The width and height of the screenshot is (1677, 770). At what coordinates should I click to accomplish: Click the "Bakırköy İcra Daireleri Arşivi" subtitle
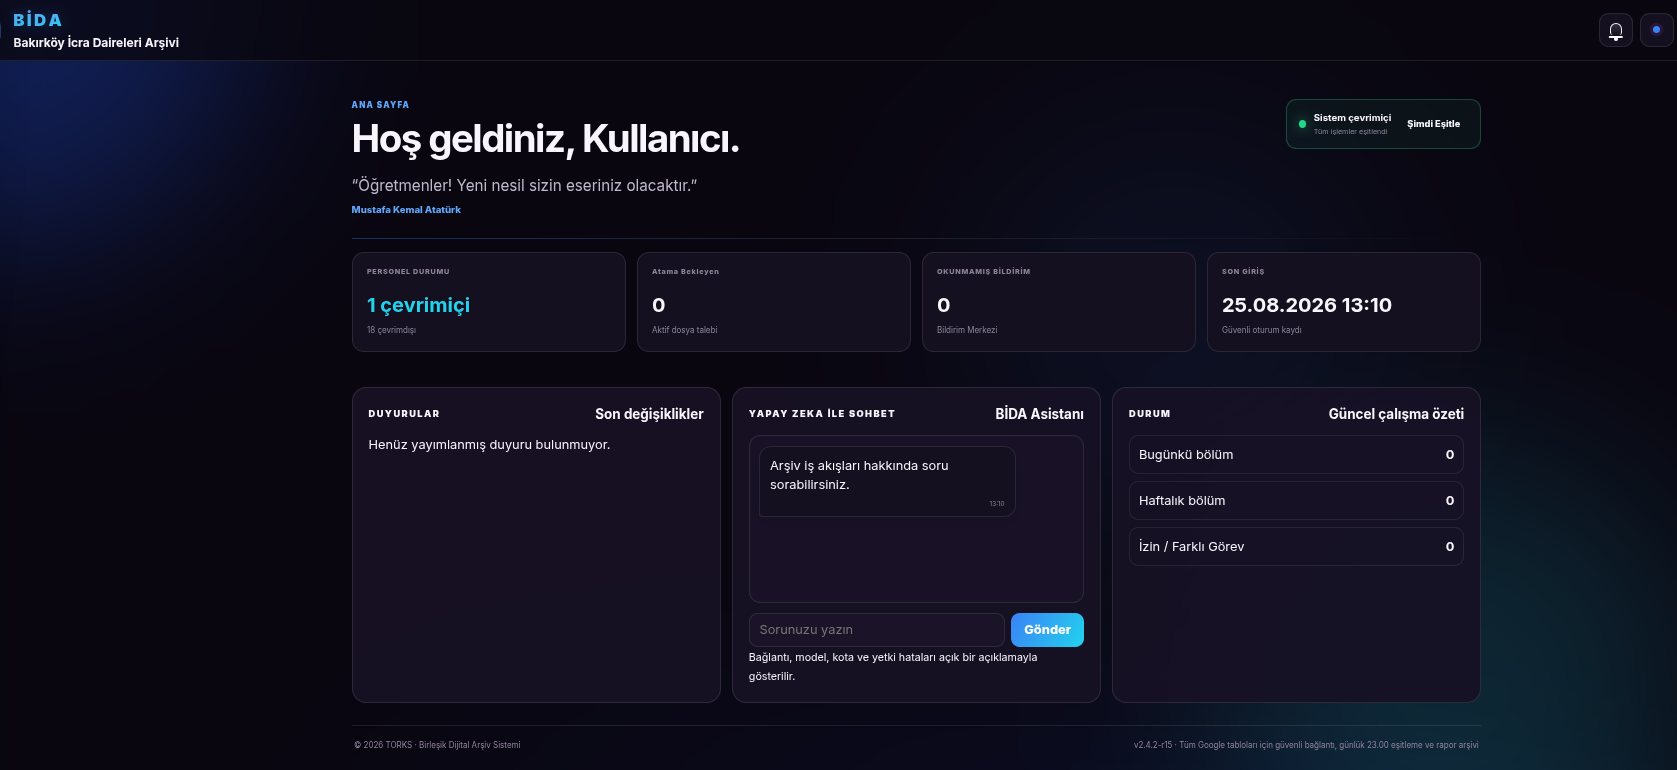(x=96, y=43)
